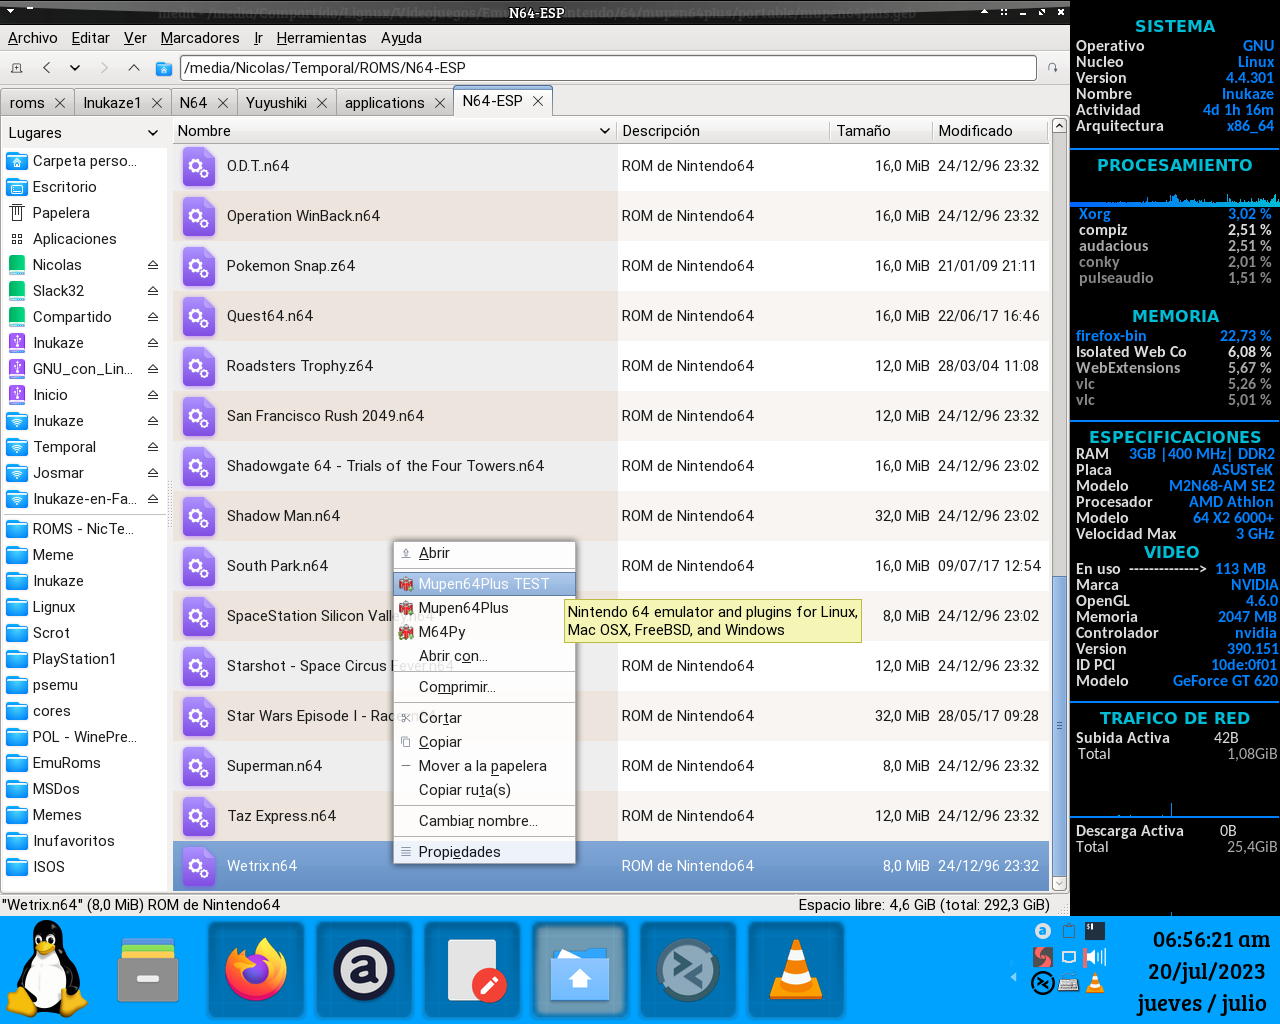Image resolution: width=1280 pixels, height=1024 pixels.
Task: Open the text editor taskbar icon
Action: 473,970
